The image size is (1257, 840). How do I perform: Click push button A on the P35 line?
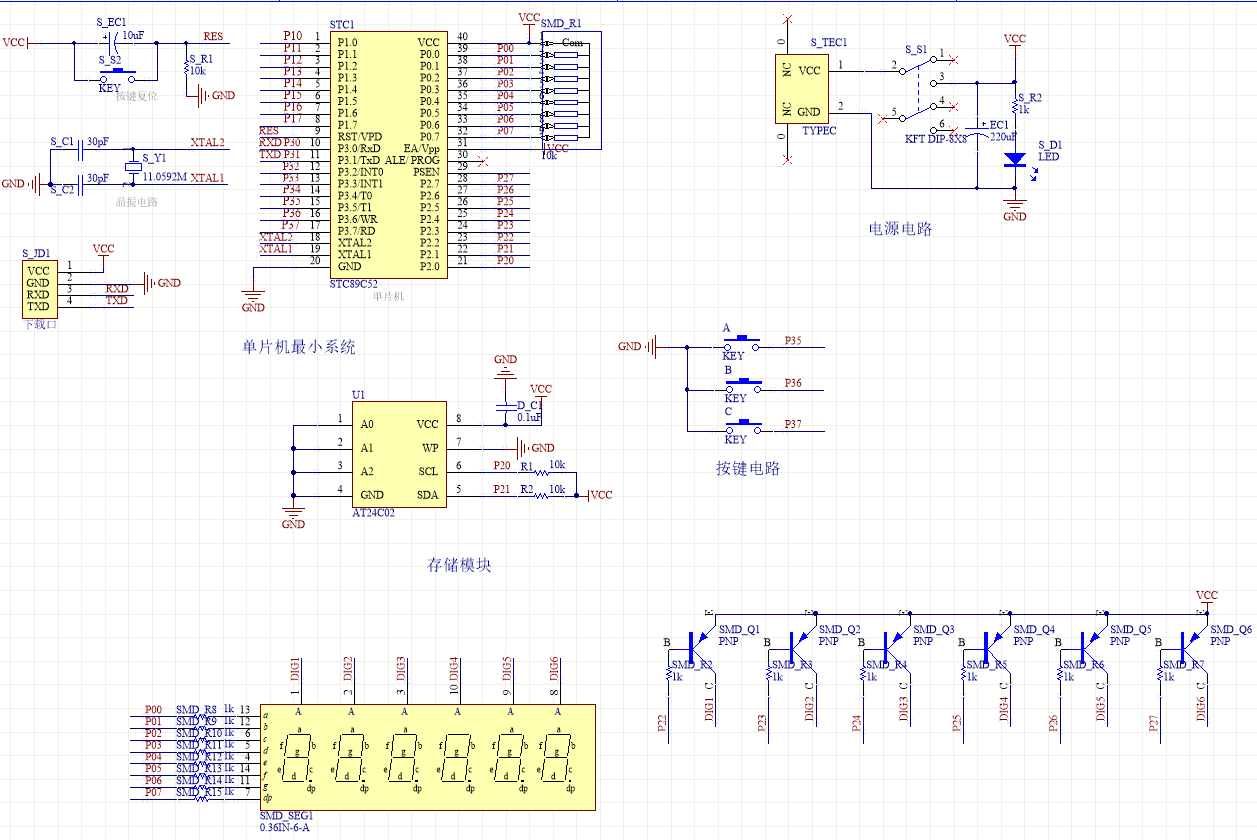[x=740, y=345]
